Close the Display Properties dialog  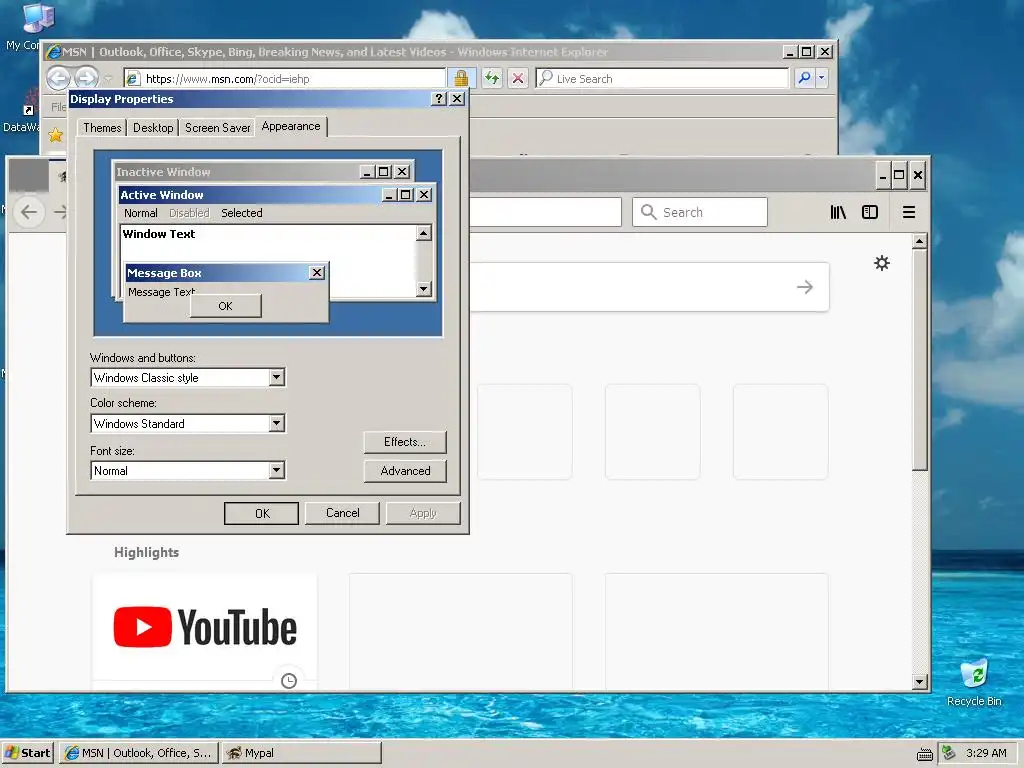457,99
